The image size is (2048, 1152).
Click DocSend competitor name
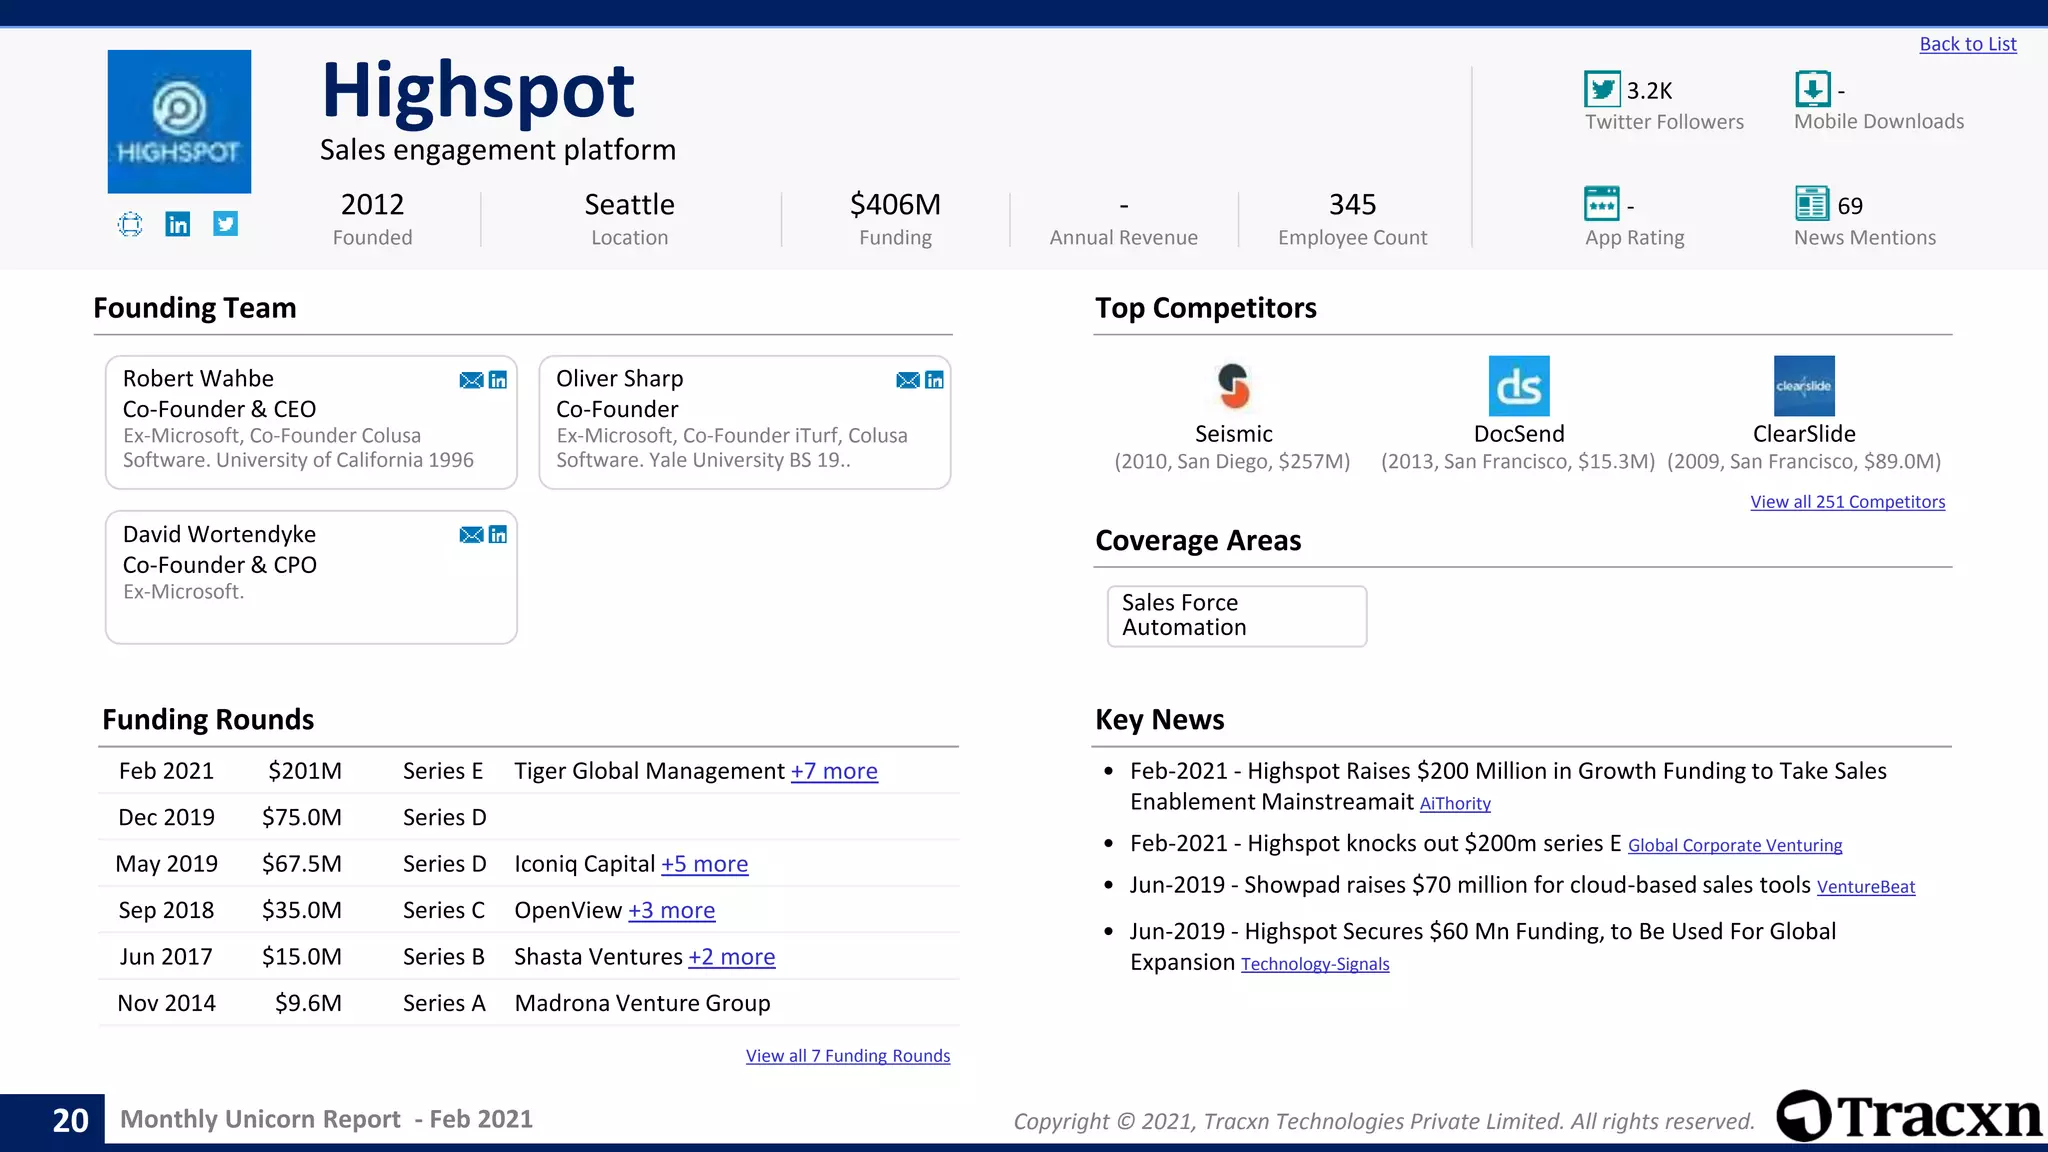[1519, 434]
